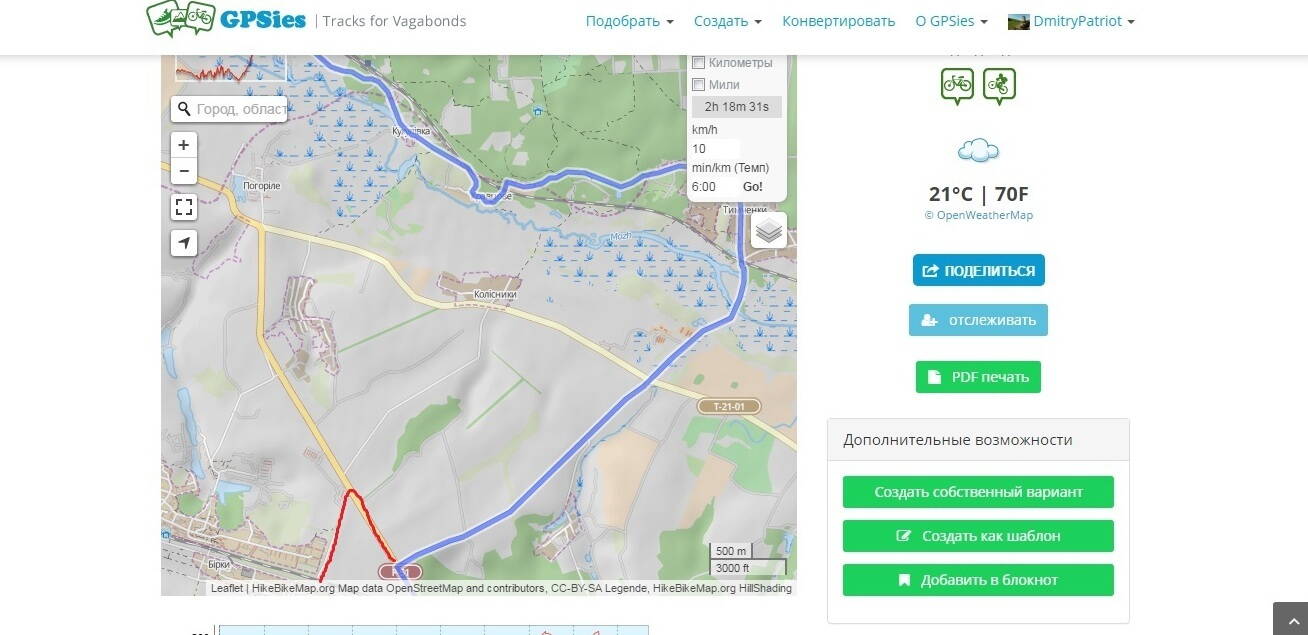This screenshot has height=635, width=1308.
Task: Enable the Километры checkbox
Action: click(699, 63)
